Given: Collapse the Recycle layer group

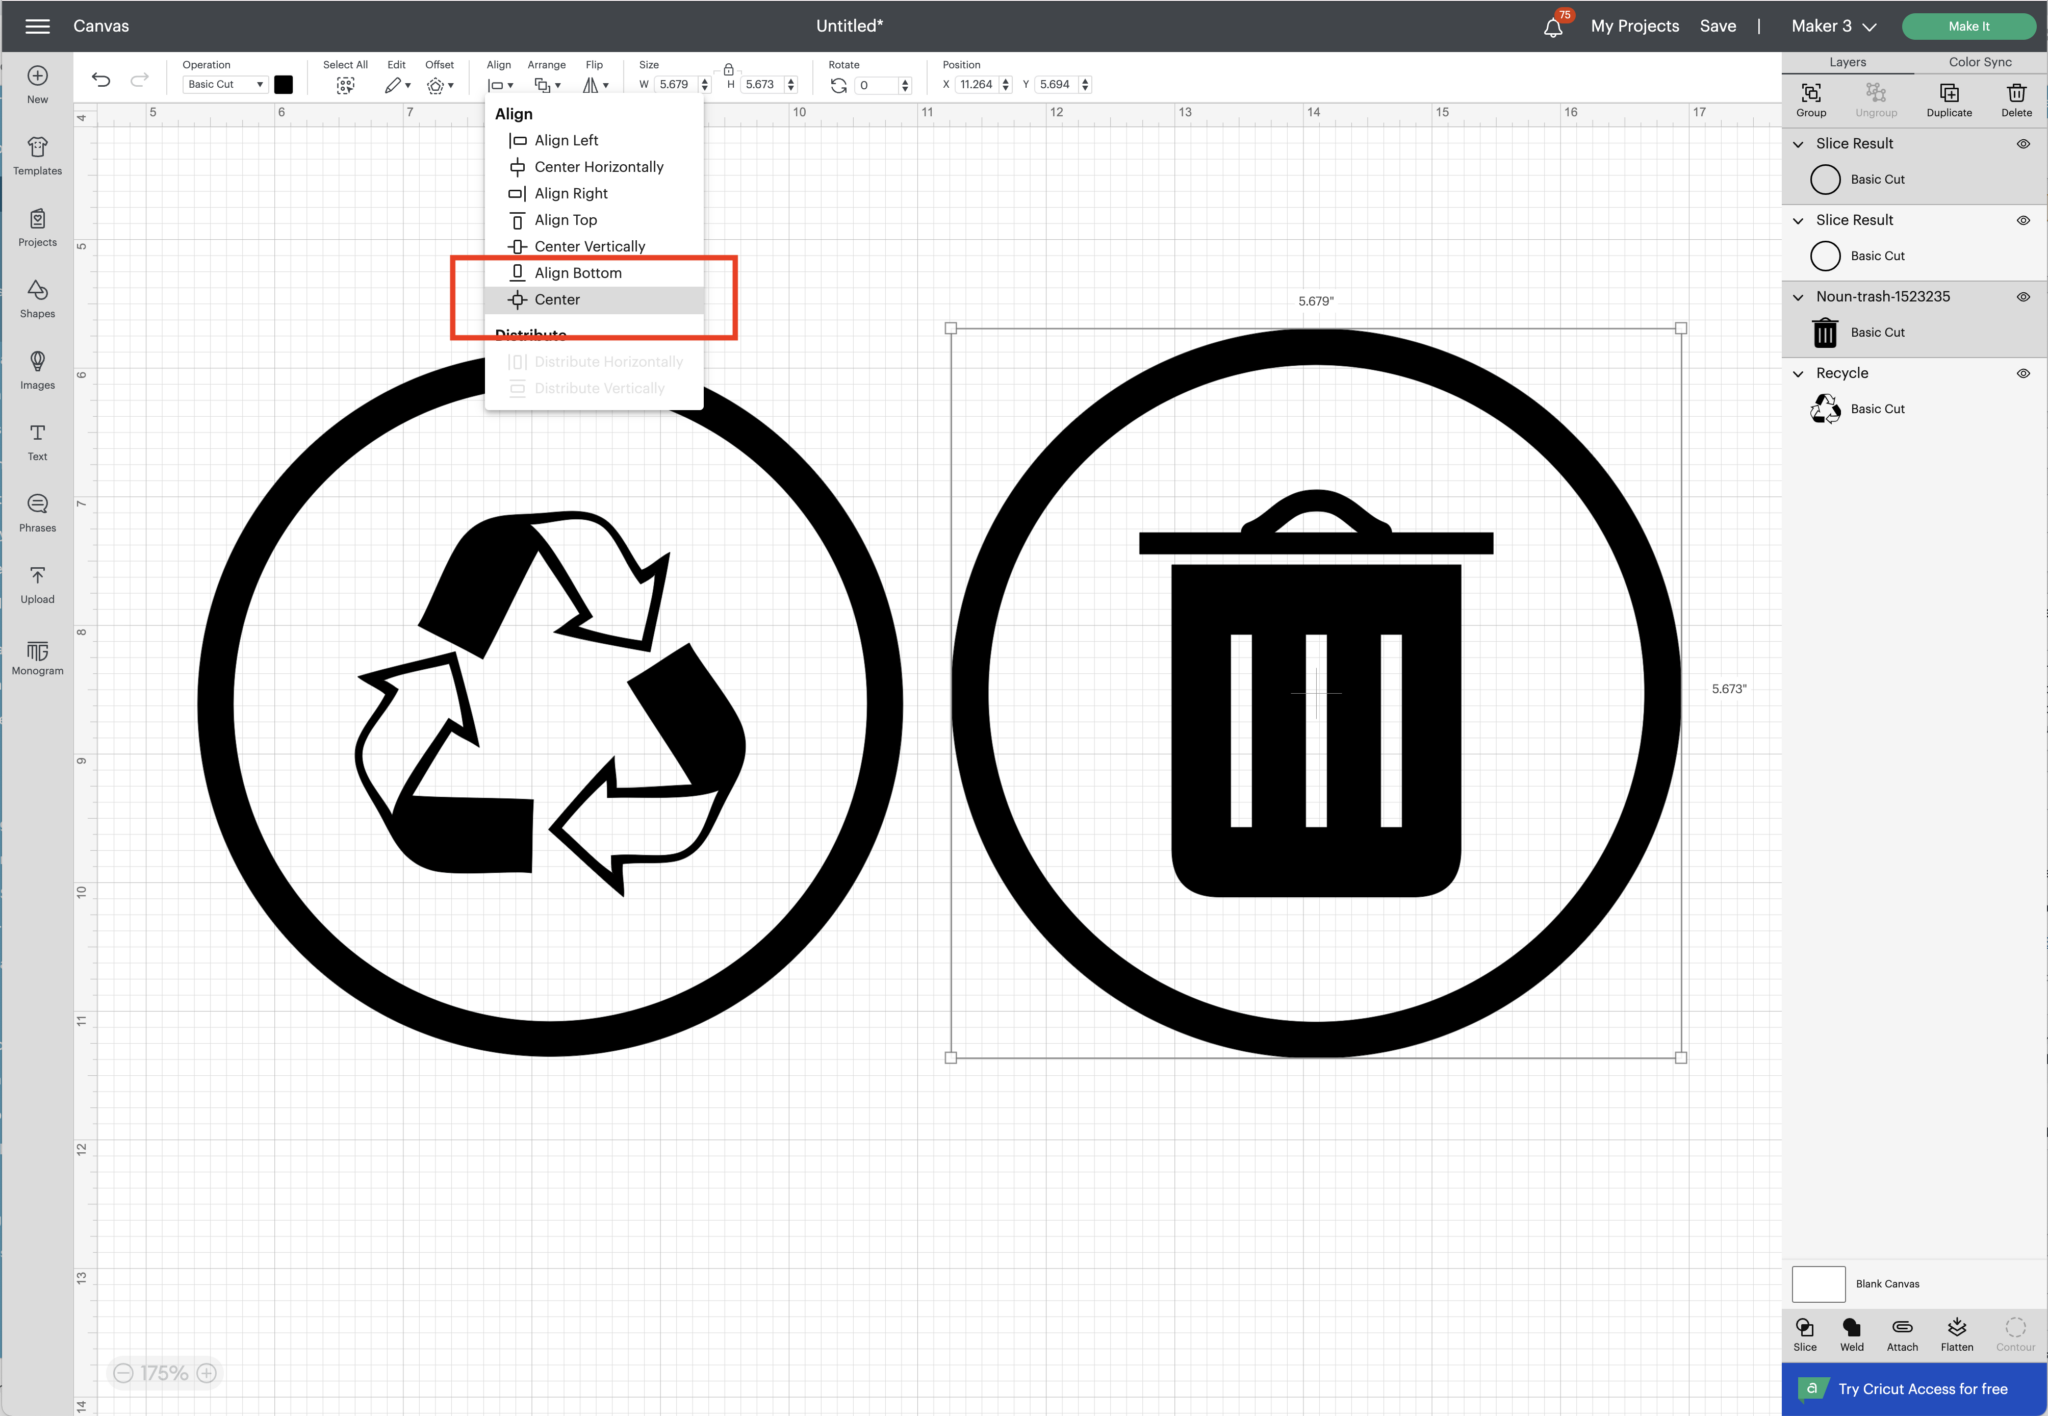Looking at the screenshot, I should [1798, 373].
